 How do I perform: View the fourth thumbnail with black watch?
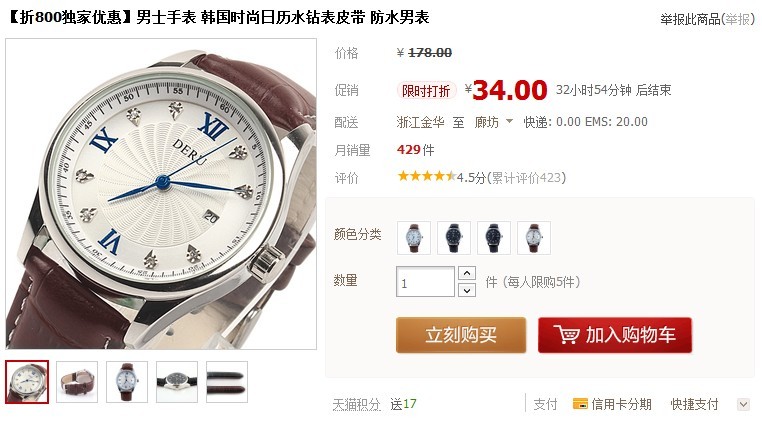pyautogui.click(x=177, y=382)
